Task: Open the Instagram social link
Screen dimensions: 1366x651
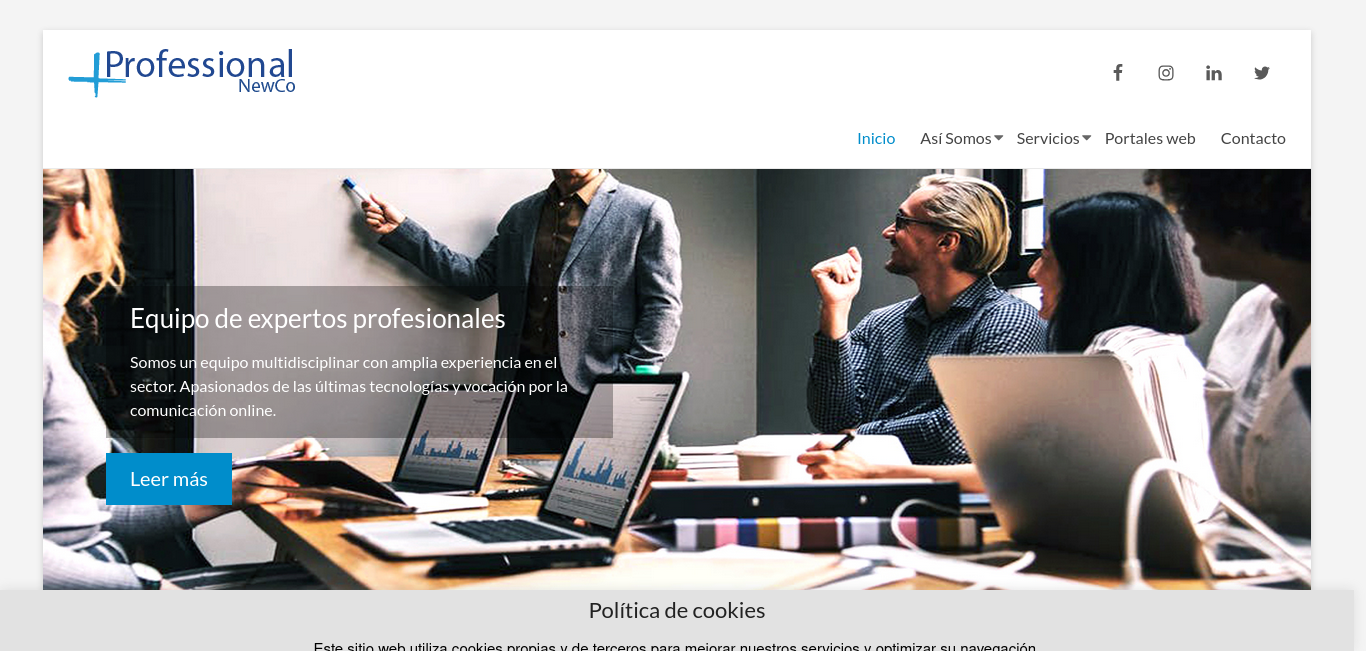Action: point(1166,73)
